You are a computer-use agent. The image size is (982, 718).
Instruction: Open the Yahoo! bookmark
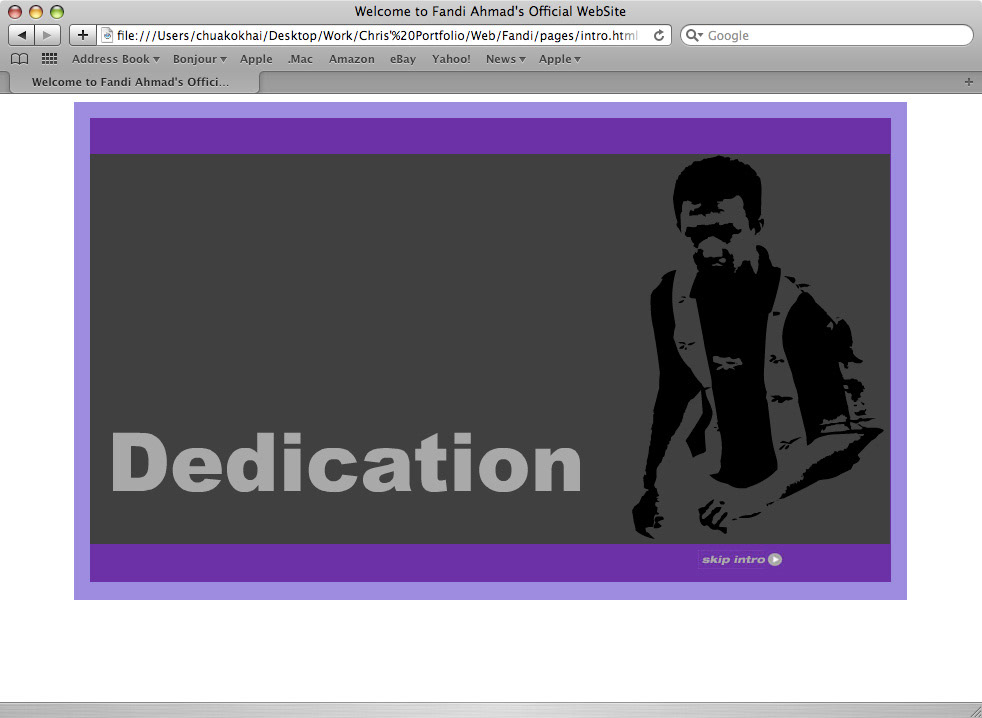[451, 59]
